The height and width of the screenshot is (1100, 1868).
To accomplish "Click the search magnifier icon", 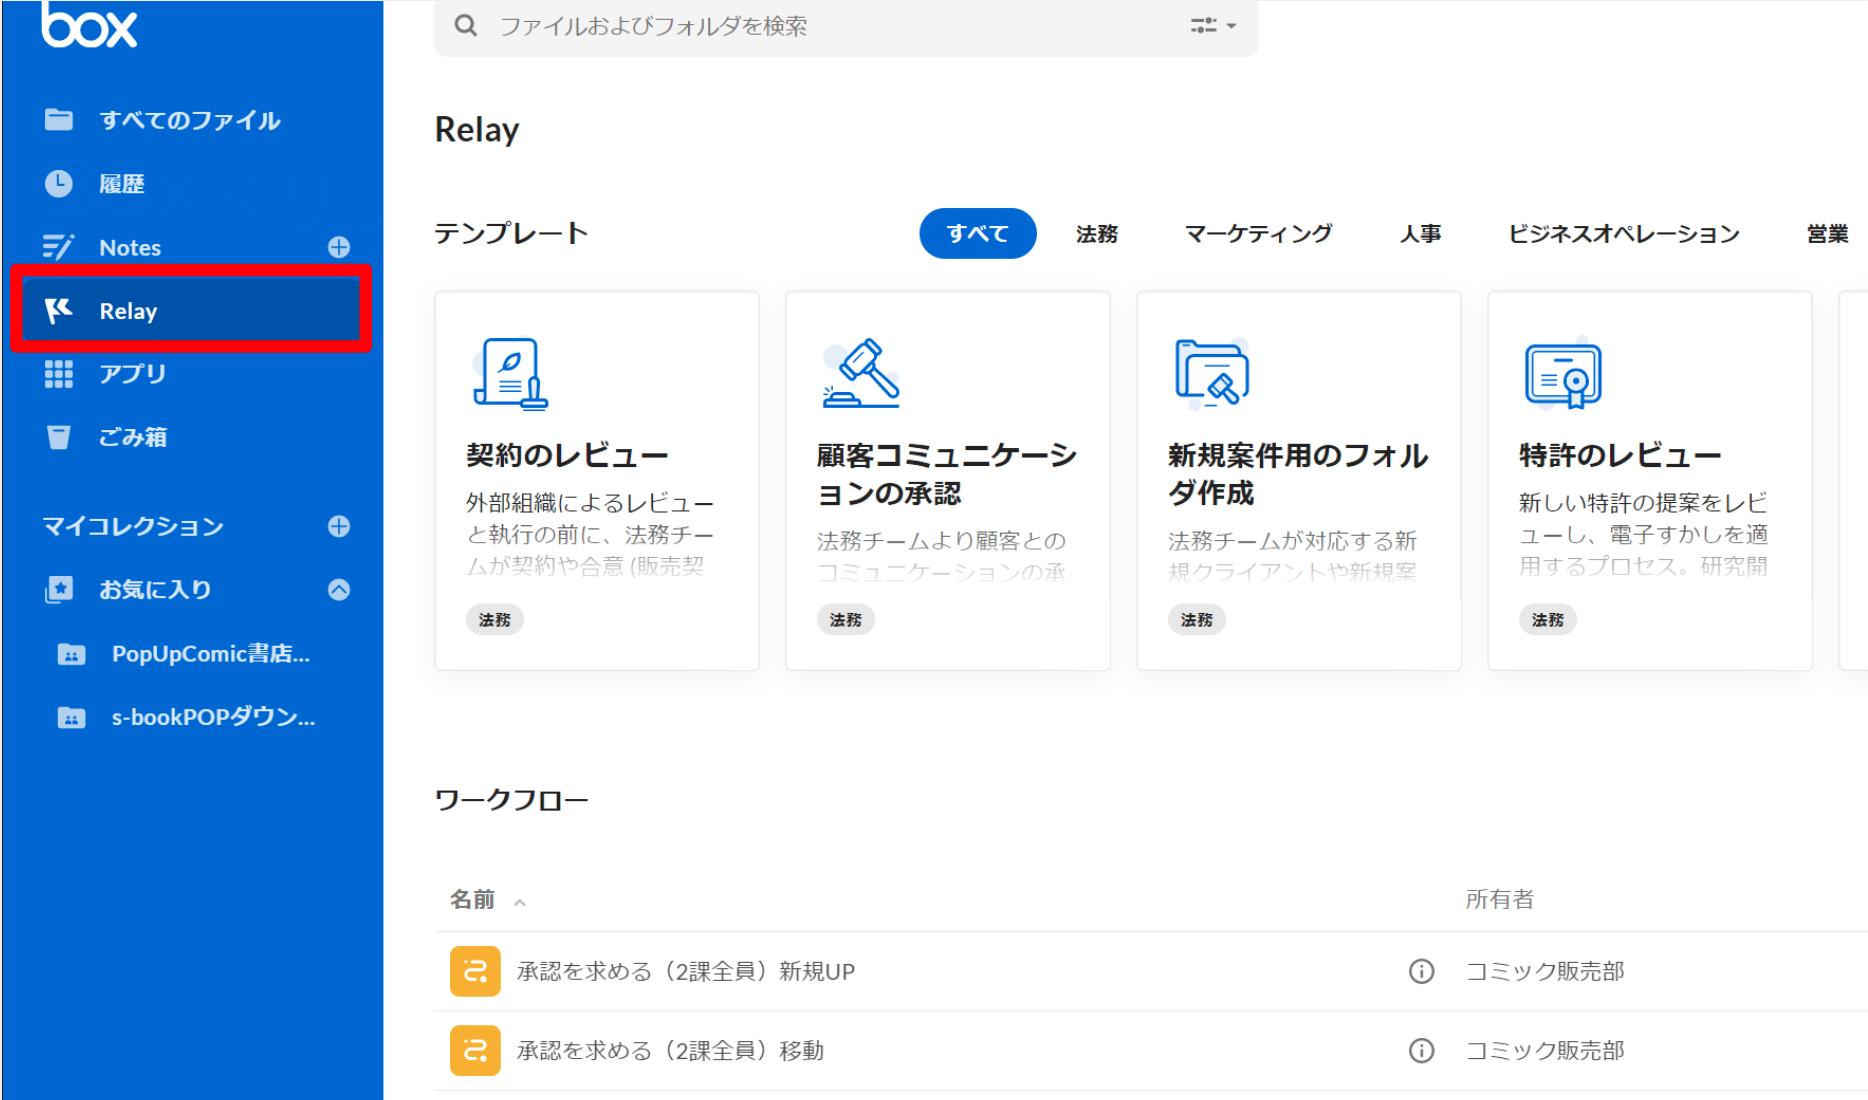I will pos(465,25).
